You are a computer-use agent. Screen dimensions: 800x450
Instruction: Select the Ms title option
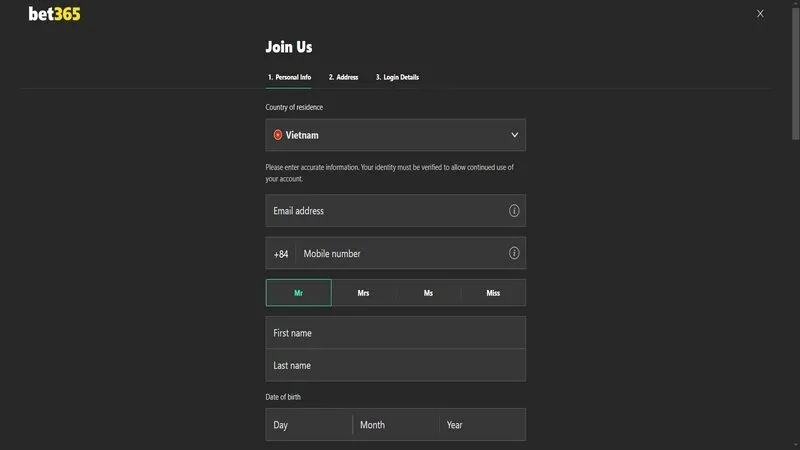click(x=428, y=293)
